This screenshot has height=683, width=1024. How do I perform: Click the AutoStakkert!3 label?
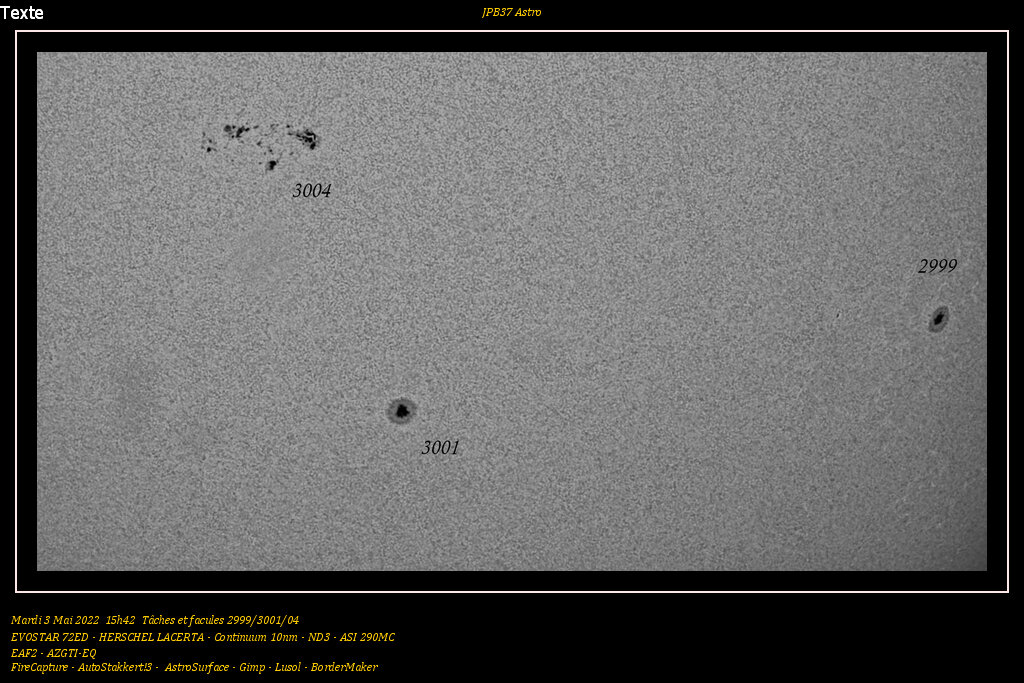pos(112,666)
